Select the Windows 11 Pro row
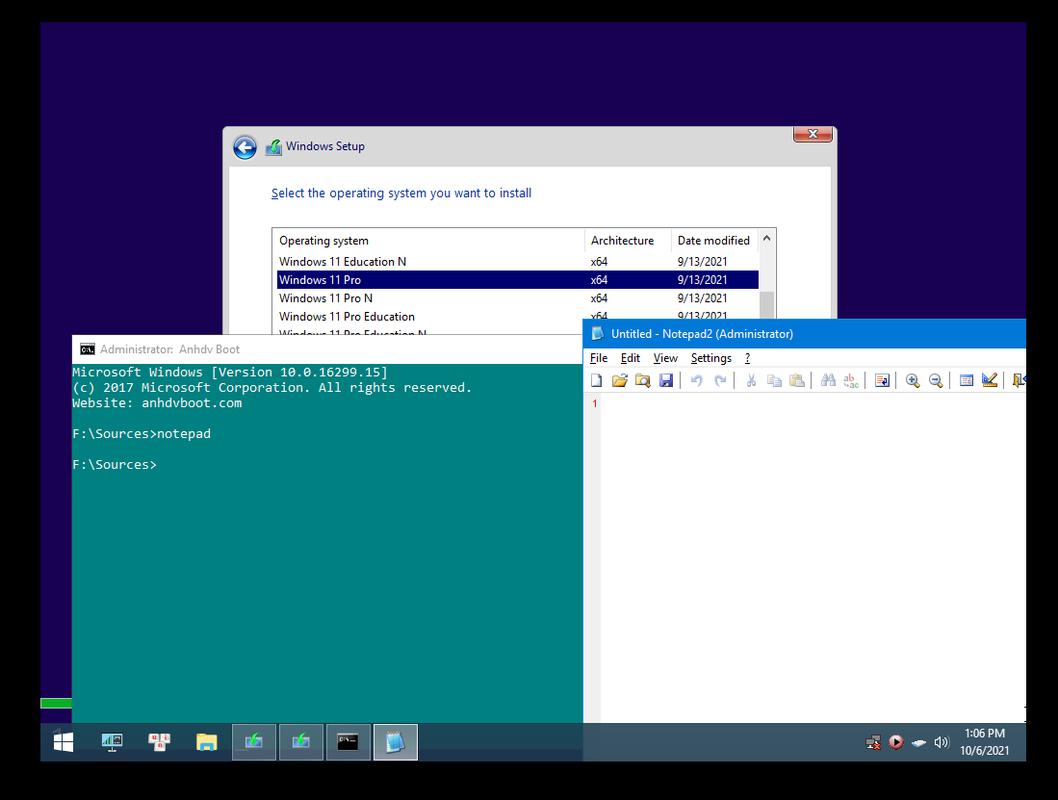This screenshot has height=800, width=1058. 518,280
